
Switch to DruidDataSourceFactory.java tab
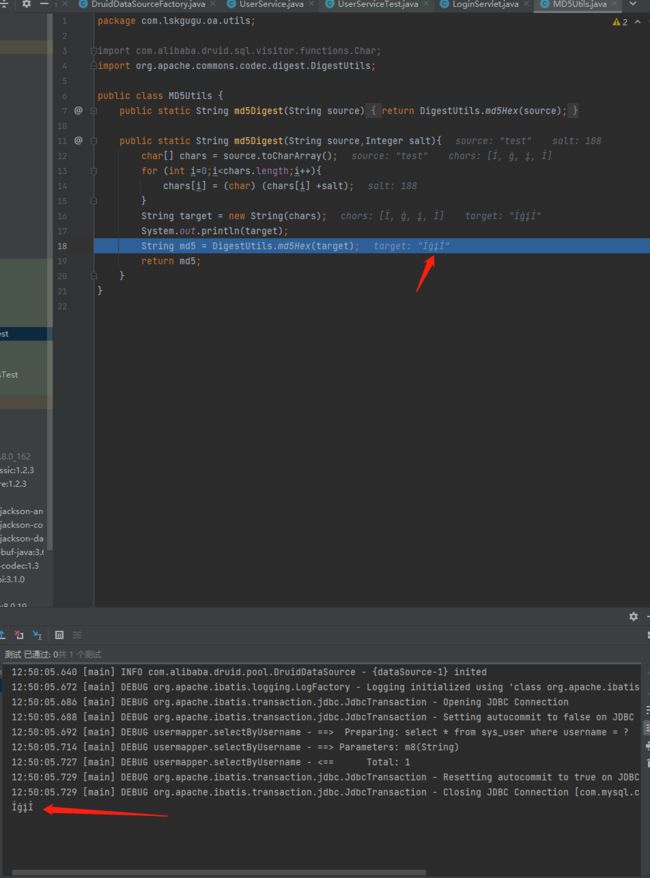[x=143, y=4]
